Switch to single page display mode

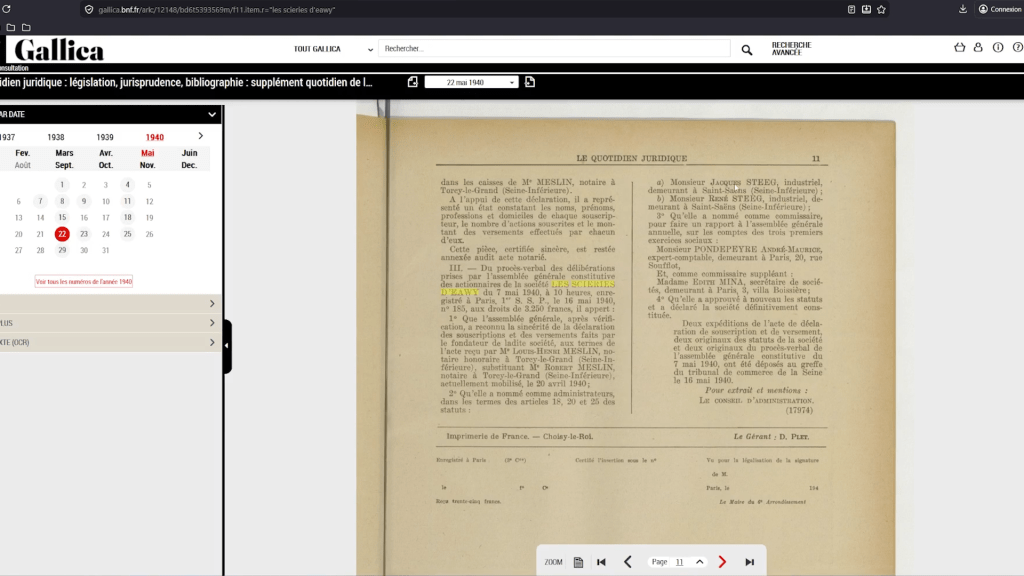(x=579, y=562)
